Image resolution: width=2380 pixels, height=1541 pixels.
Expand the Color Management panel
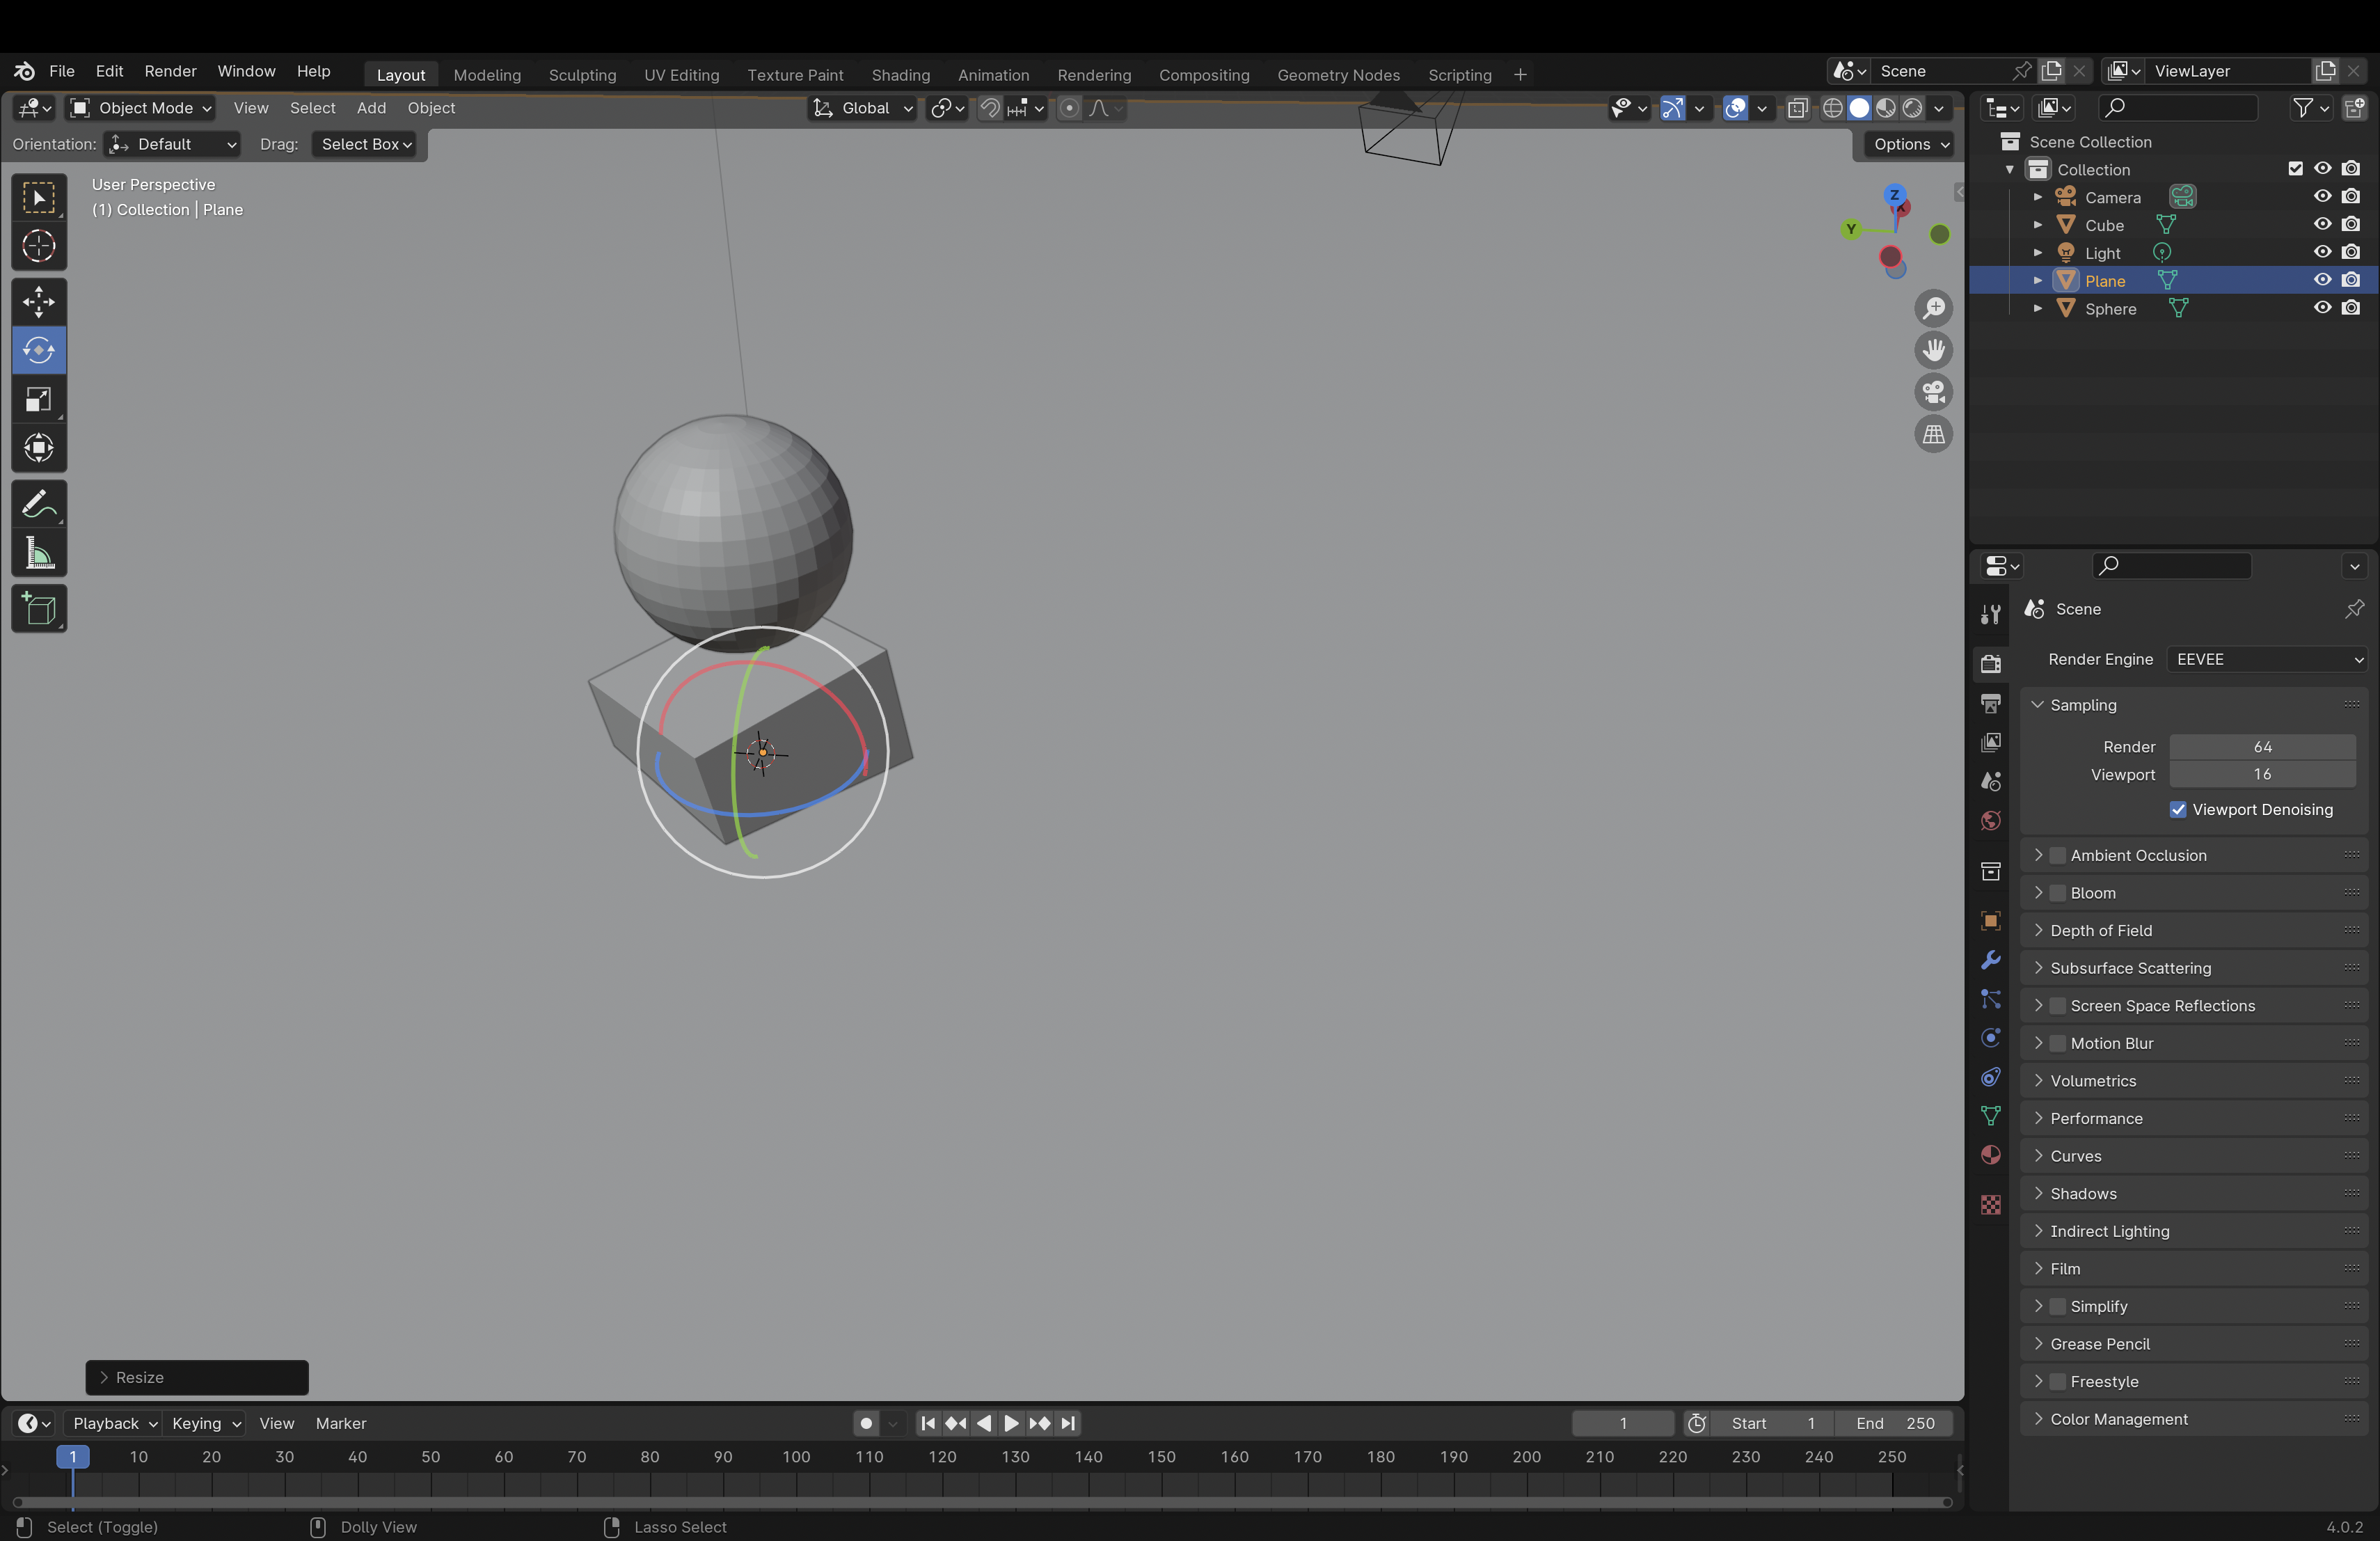click(2118, 1419)
